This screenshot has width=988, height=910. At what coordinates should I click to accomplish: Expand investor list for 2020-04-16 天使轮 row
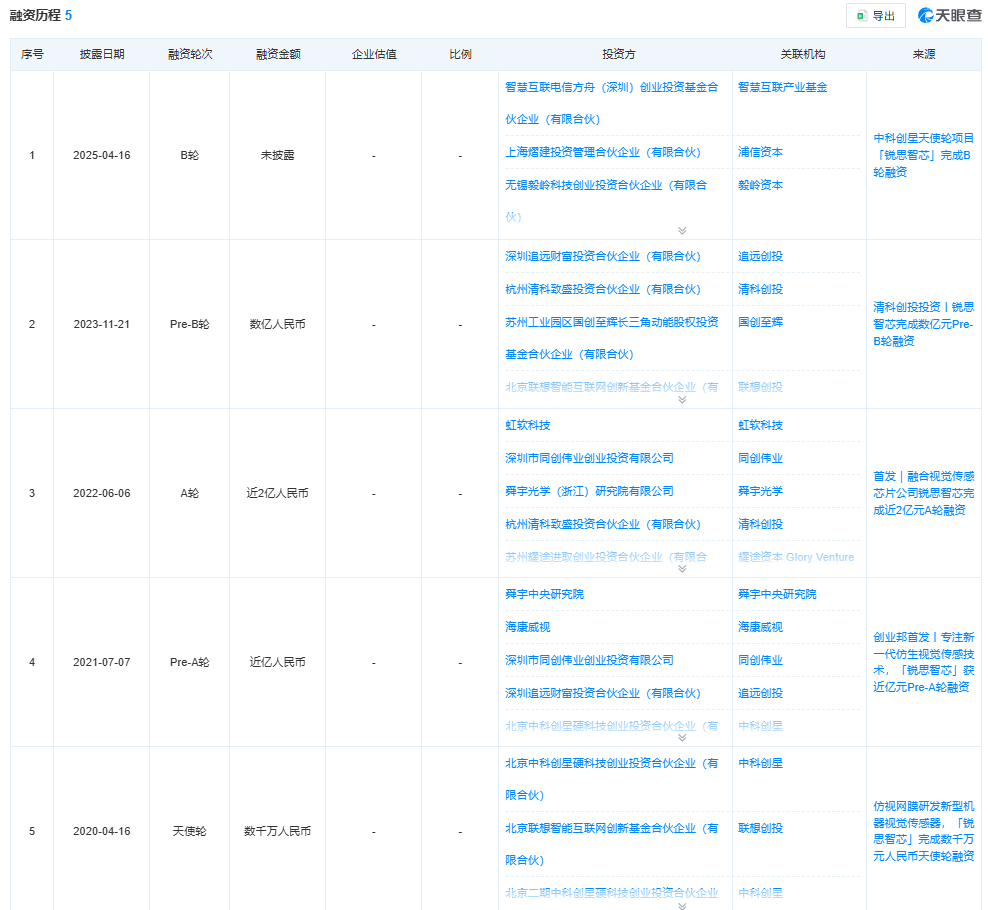pyautogui.click(x=682, y=906)
